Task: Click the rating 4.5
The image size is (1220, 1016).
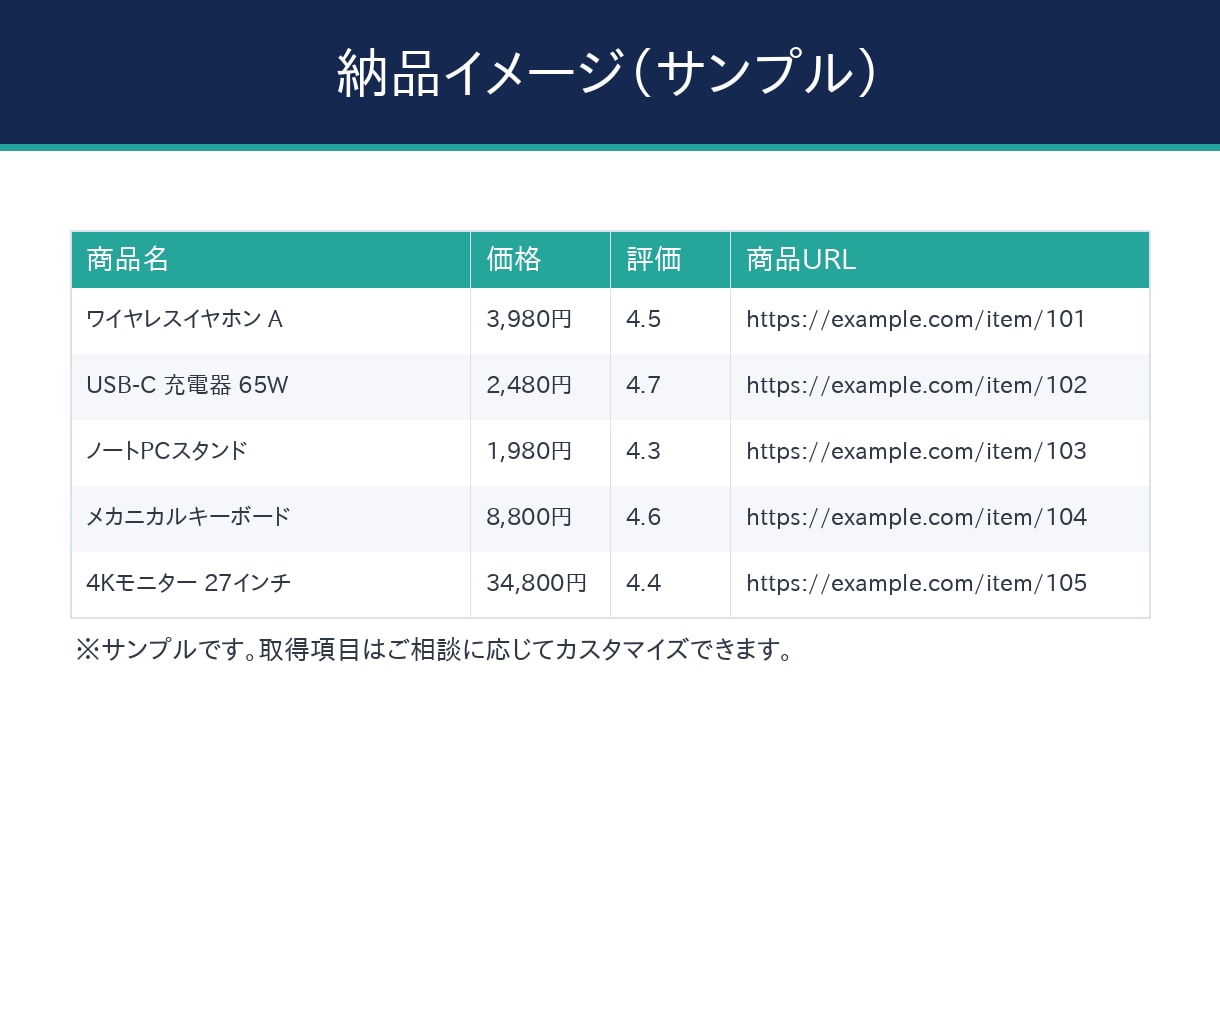Action: [x=644, y=319]
